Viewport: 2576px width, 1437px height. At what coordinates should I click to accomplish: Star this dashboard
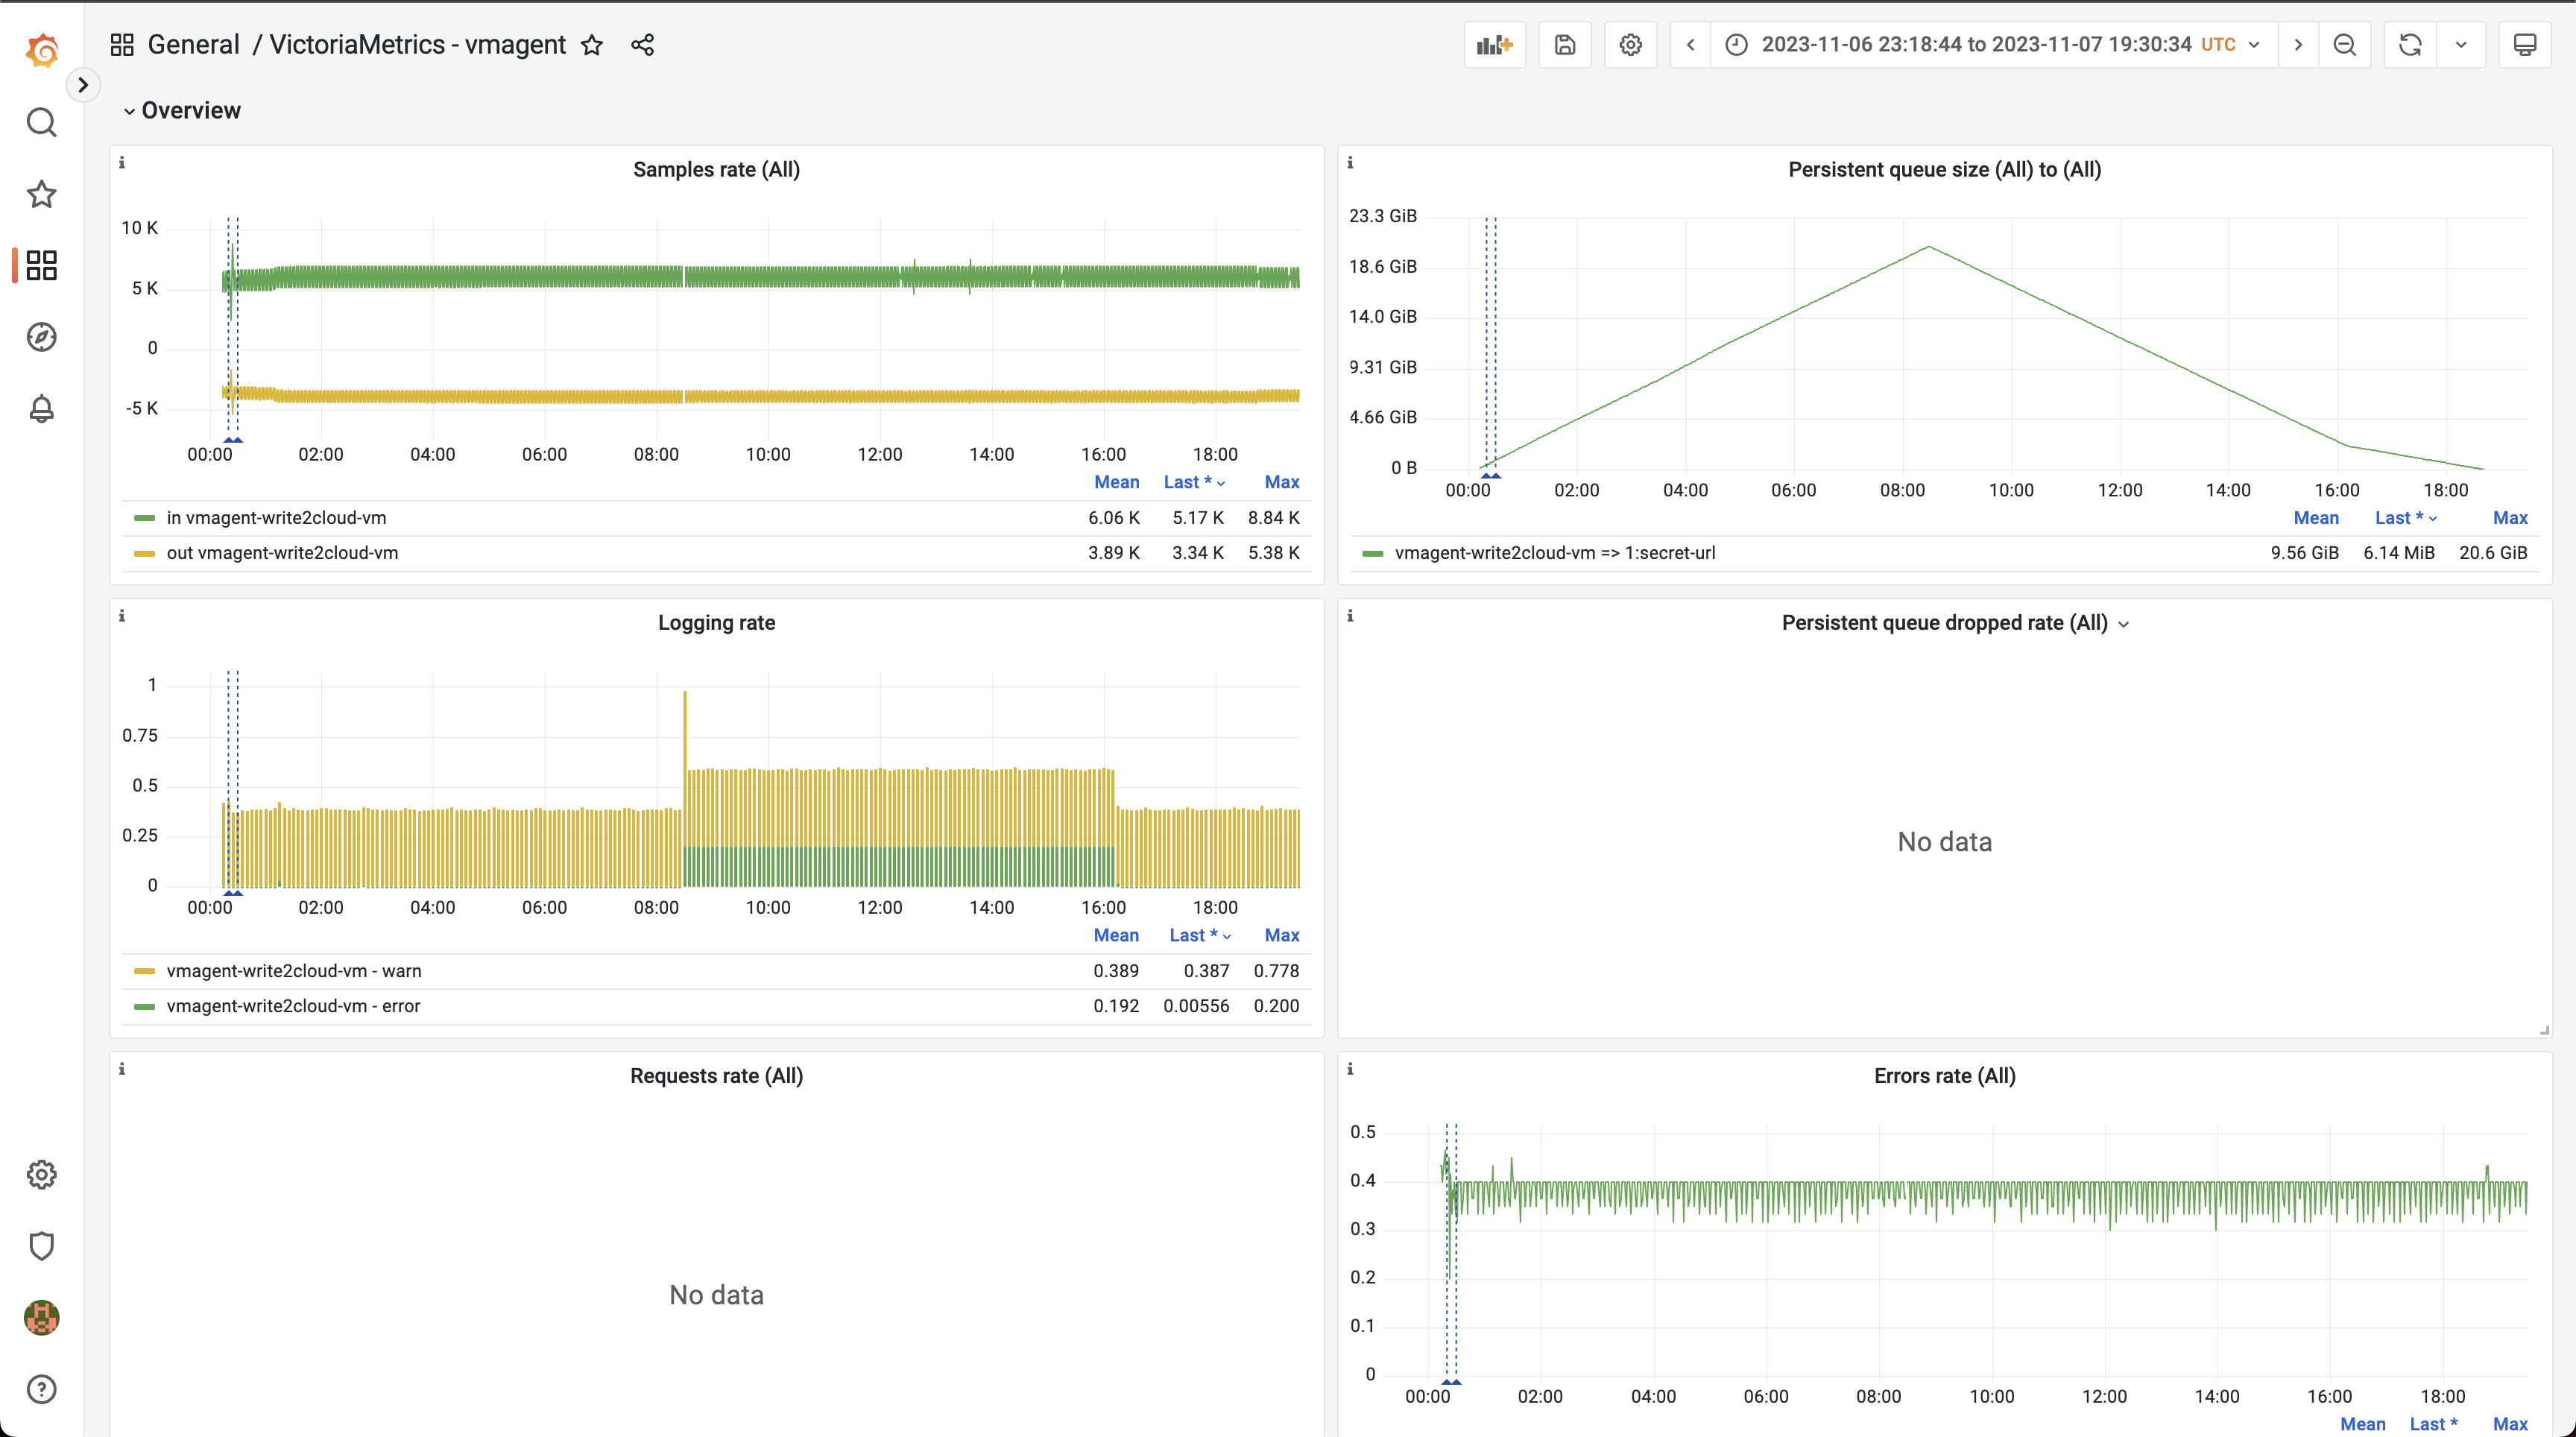pyautogui.click(x=592, y=45)
